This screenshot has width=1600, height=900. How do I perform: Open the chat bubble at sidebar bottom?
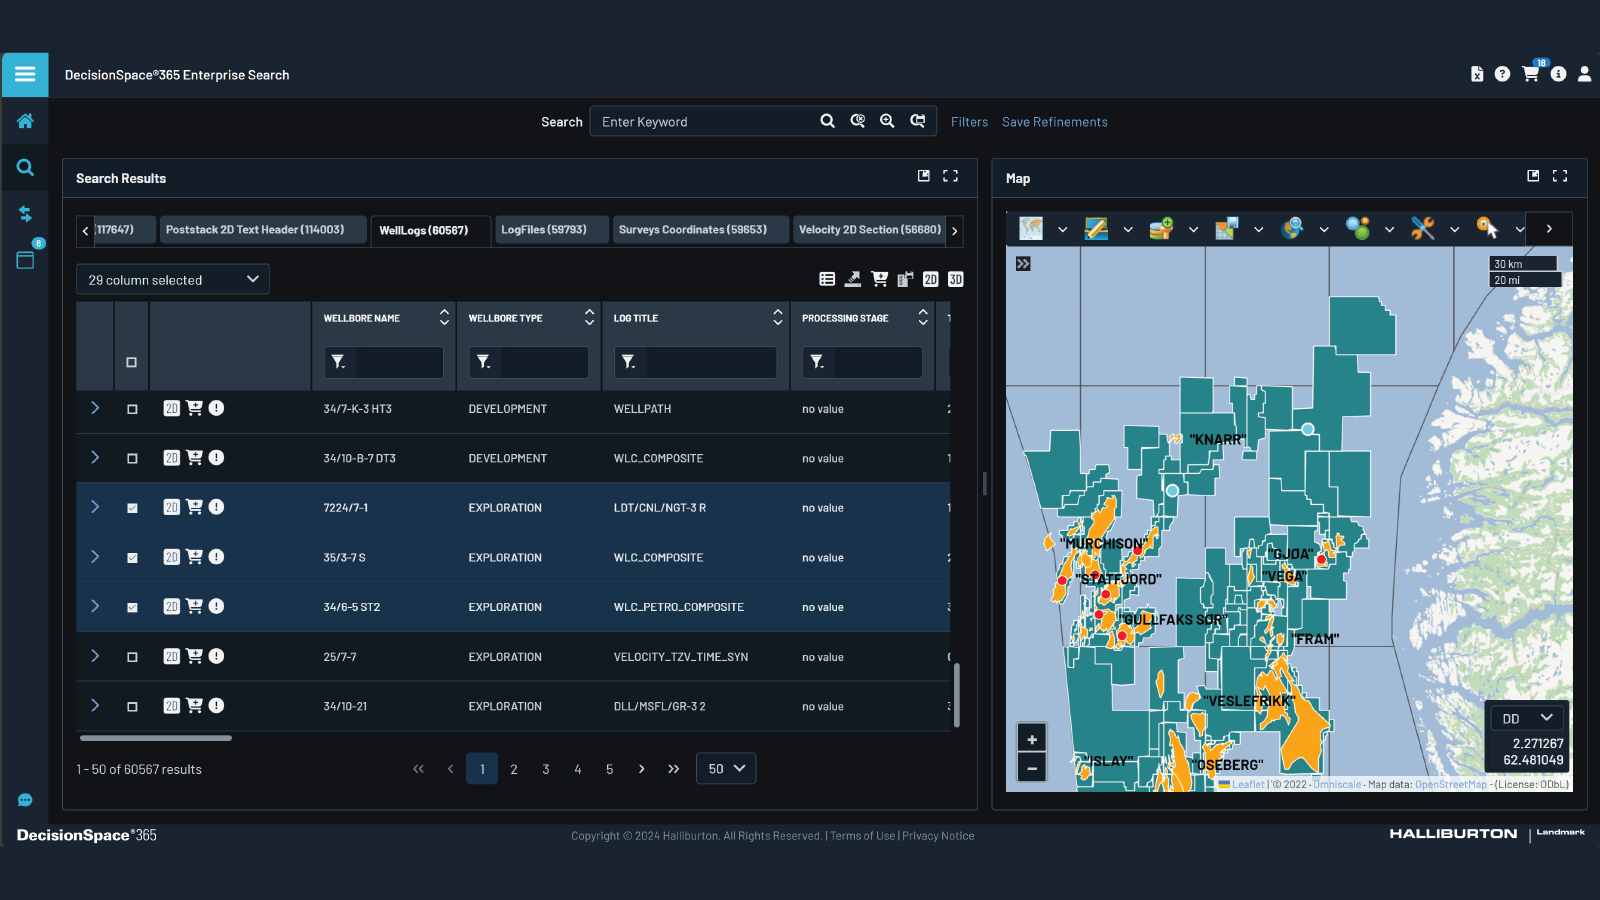(25, 800)
